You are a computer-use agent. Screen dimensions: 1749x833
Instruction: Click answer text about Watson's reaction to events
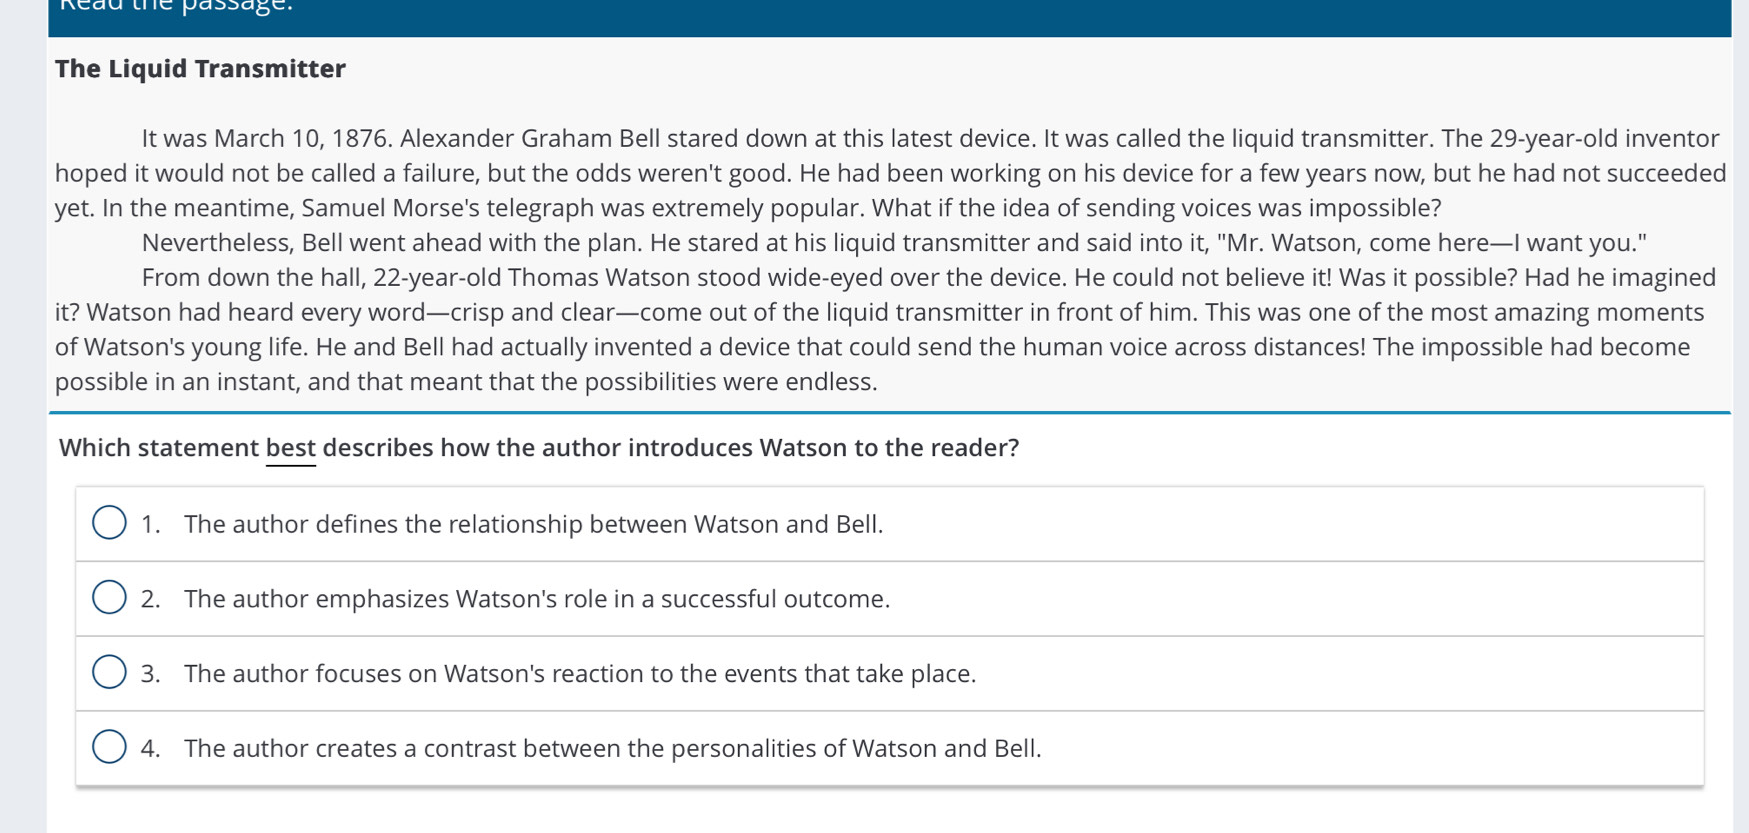pyautogui.click(x=580, y=674)
